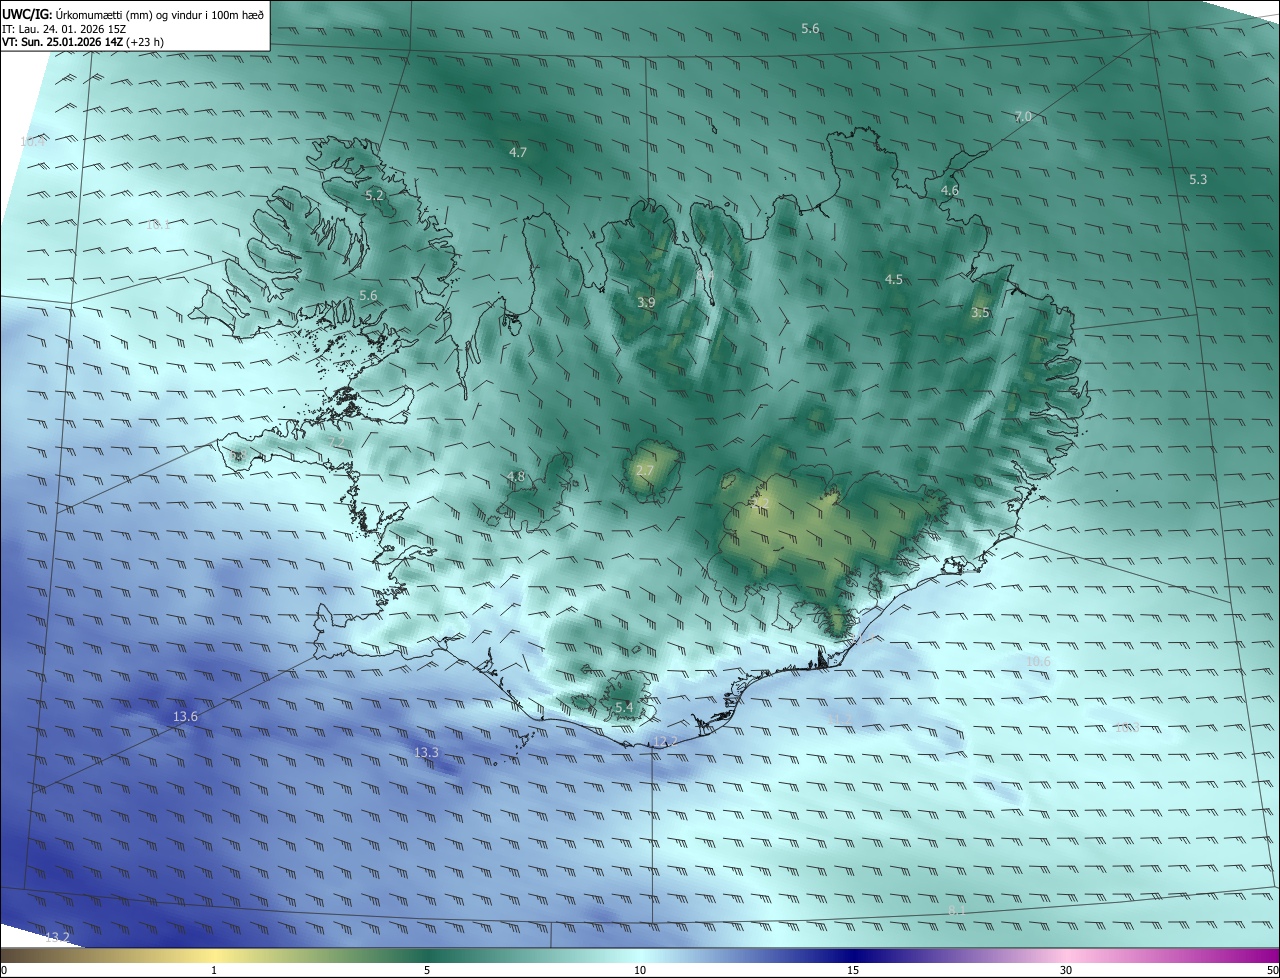
Task: Click the 0 tick on the colour scale
Action: (4, 970)
